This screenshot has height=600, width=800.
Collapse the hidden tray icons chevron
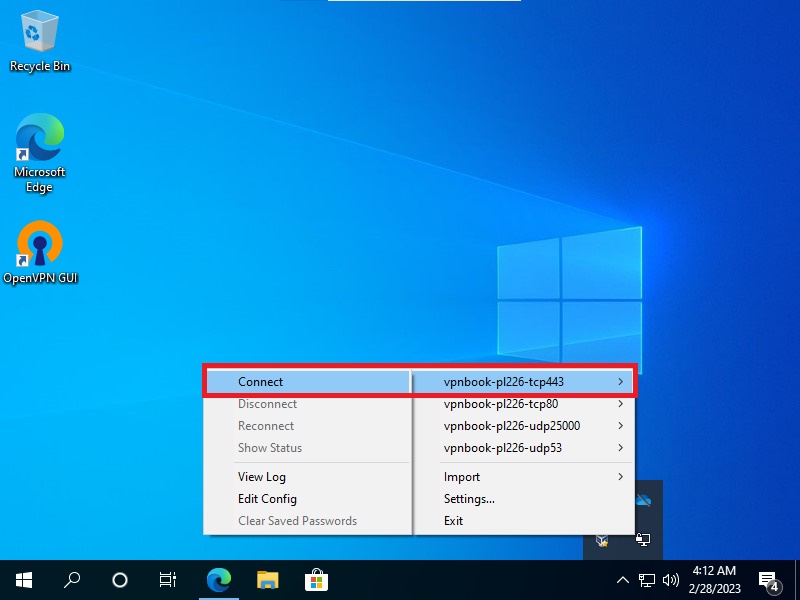tap(623, 580)
